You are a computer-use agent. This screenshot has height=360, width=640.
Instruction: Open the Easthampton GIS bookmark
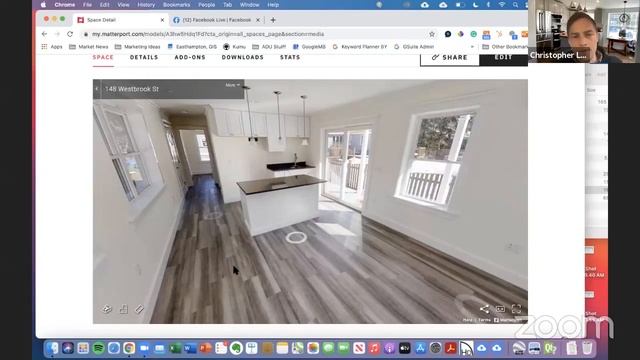192,47
